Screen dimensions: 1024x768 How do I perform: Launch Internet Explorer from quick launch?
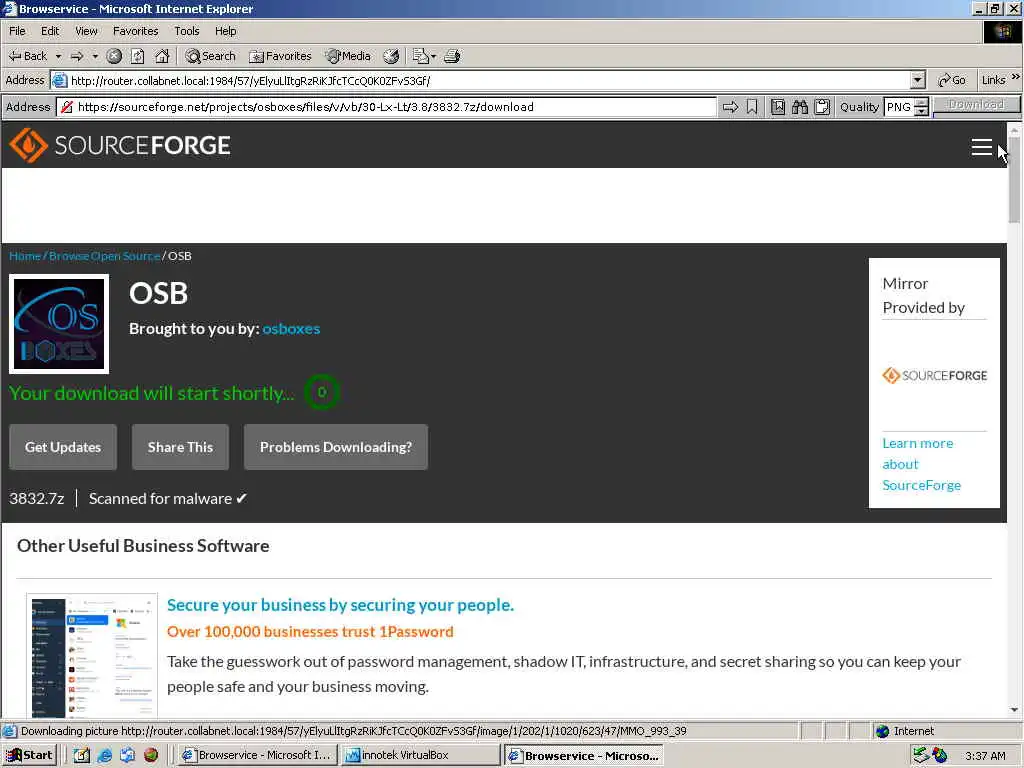click(x=104, y=756)
